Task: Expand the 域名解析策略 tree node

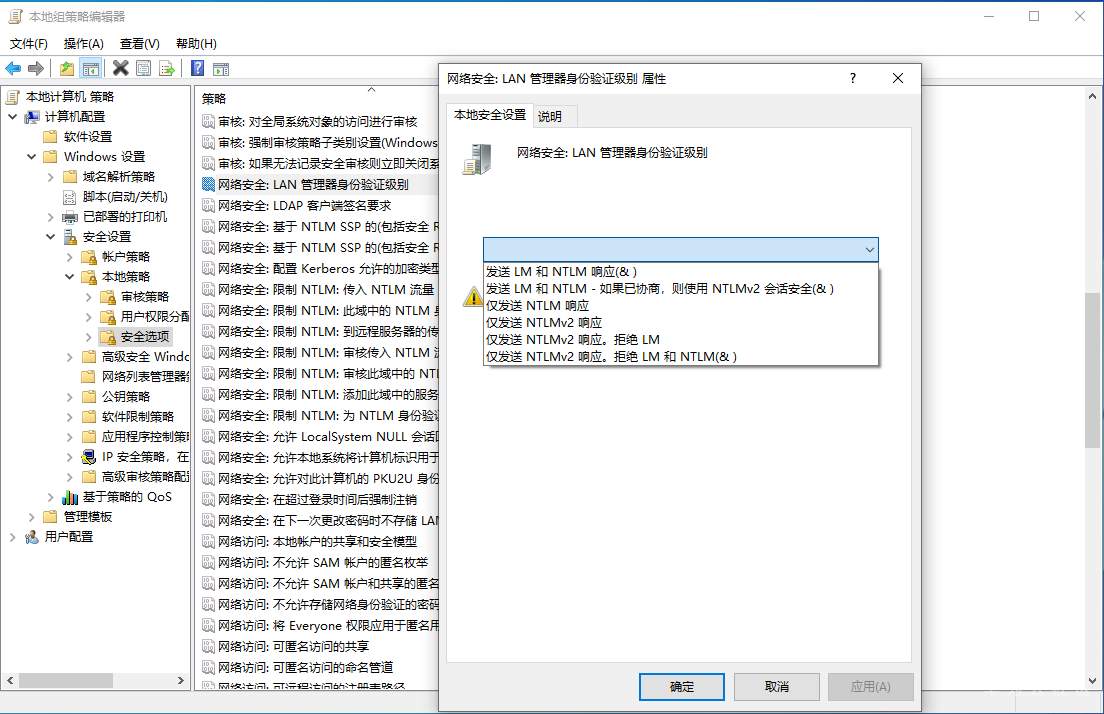Action: coord(51,177)
